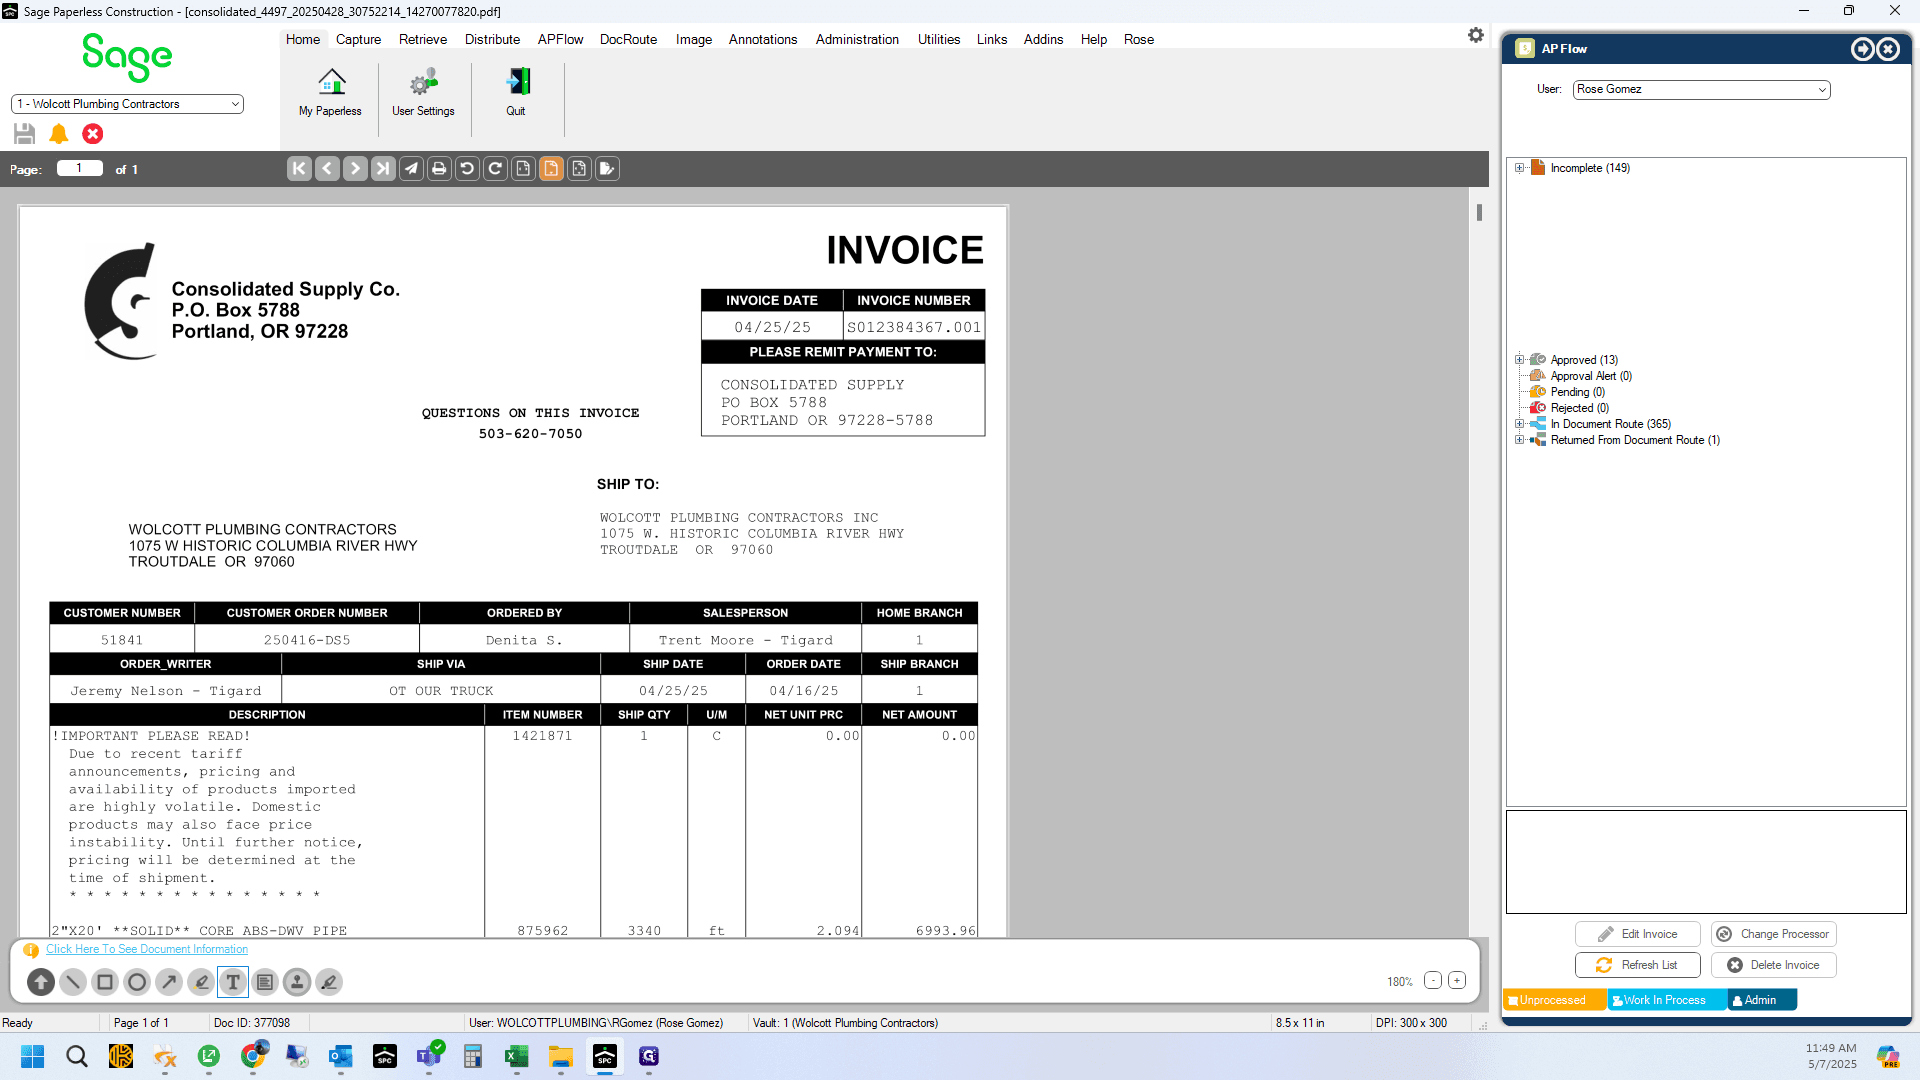The width and height of the screenshot is (1920, 1080).
Task: Click the orange notification bell icon
Action: point(59,134)
